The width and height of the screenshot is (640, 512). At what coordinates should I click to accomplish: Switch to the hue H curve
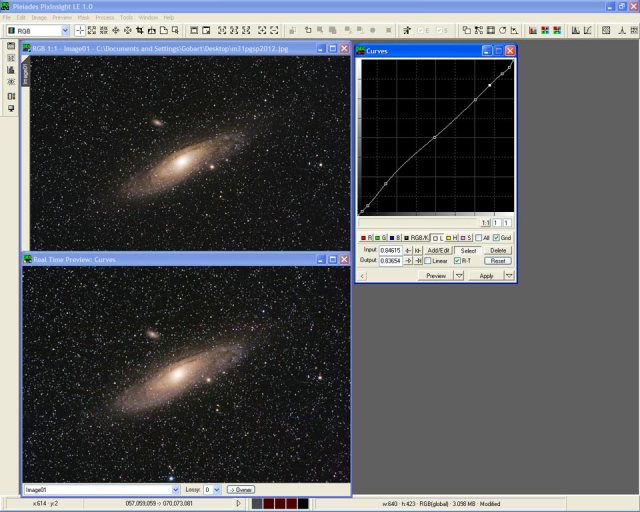point(454,237)
